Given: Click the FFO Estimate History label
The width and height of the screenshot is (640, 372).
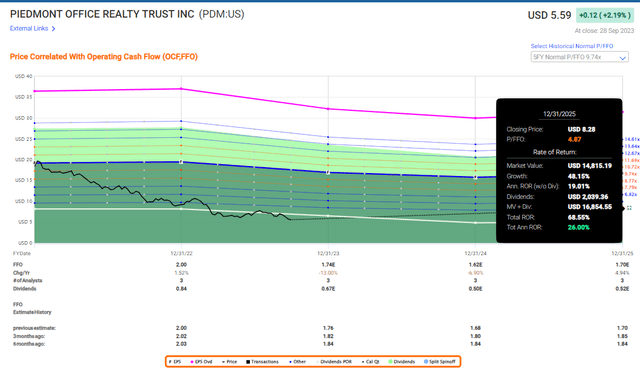Looking at the screenshot, I should [32, 308].
